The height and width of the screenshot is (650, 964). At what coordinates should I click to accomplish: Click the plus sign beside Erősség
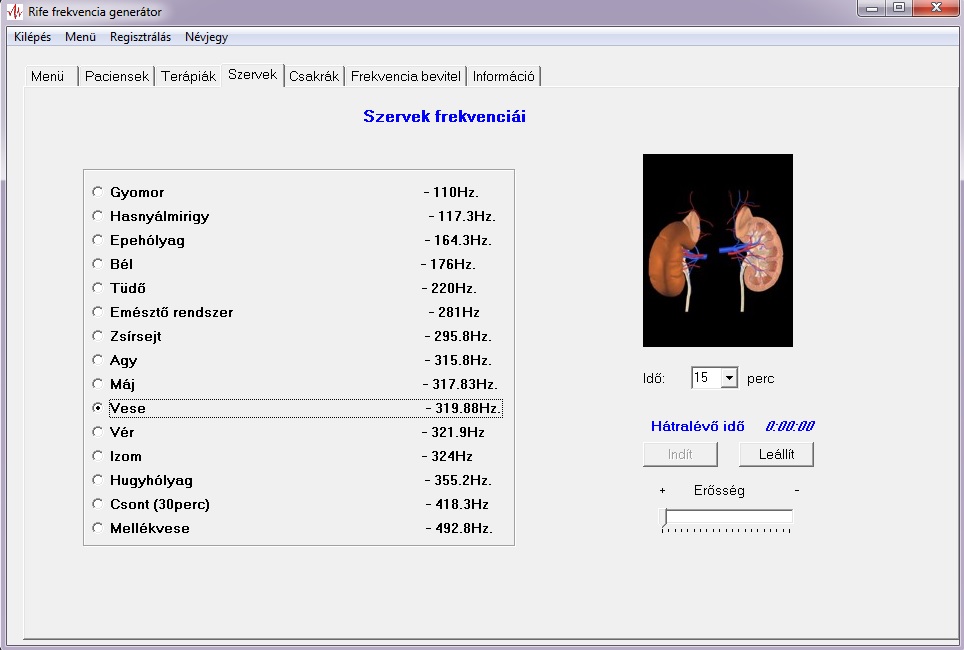[x=662, y=491]
